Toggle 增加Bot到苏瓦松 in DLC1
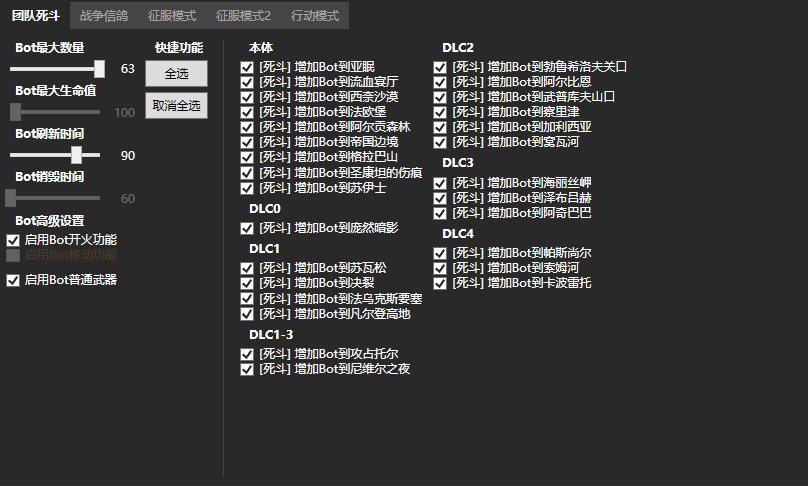 pos(247,269)
